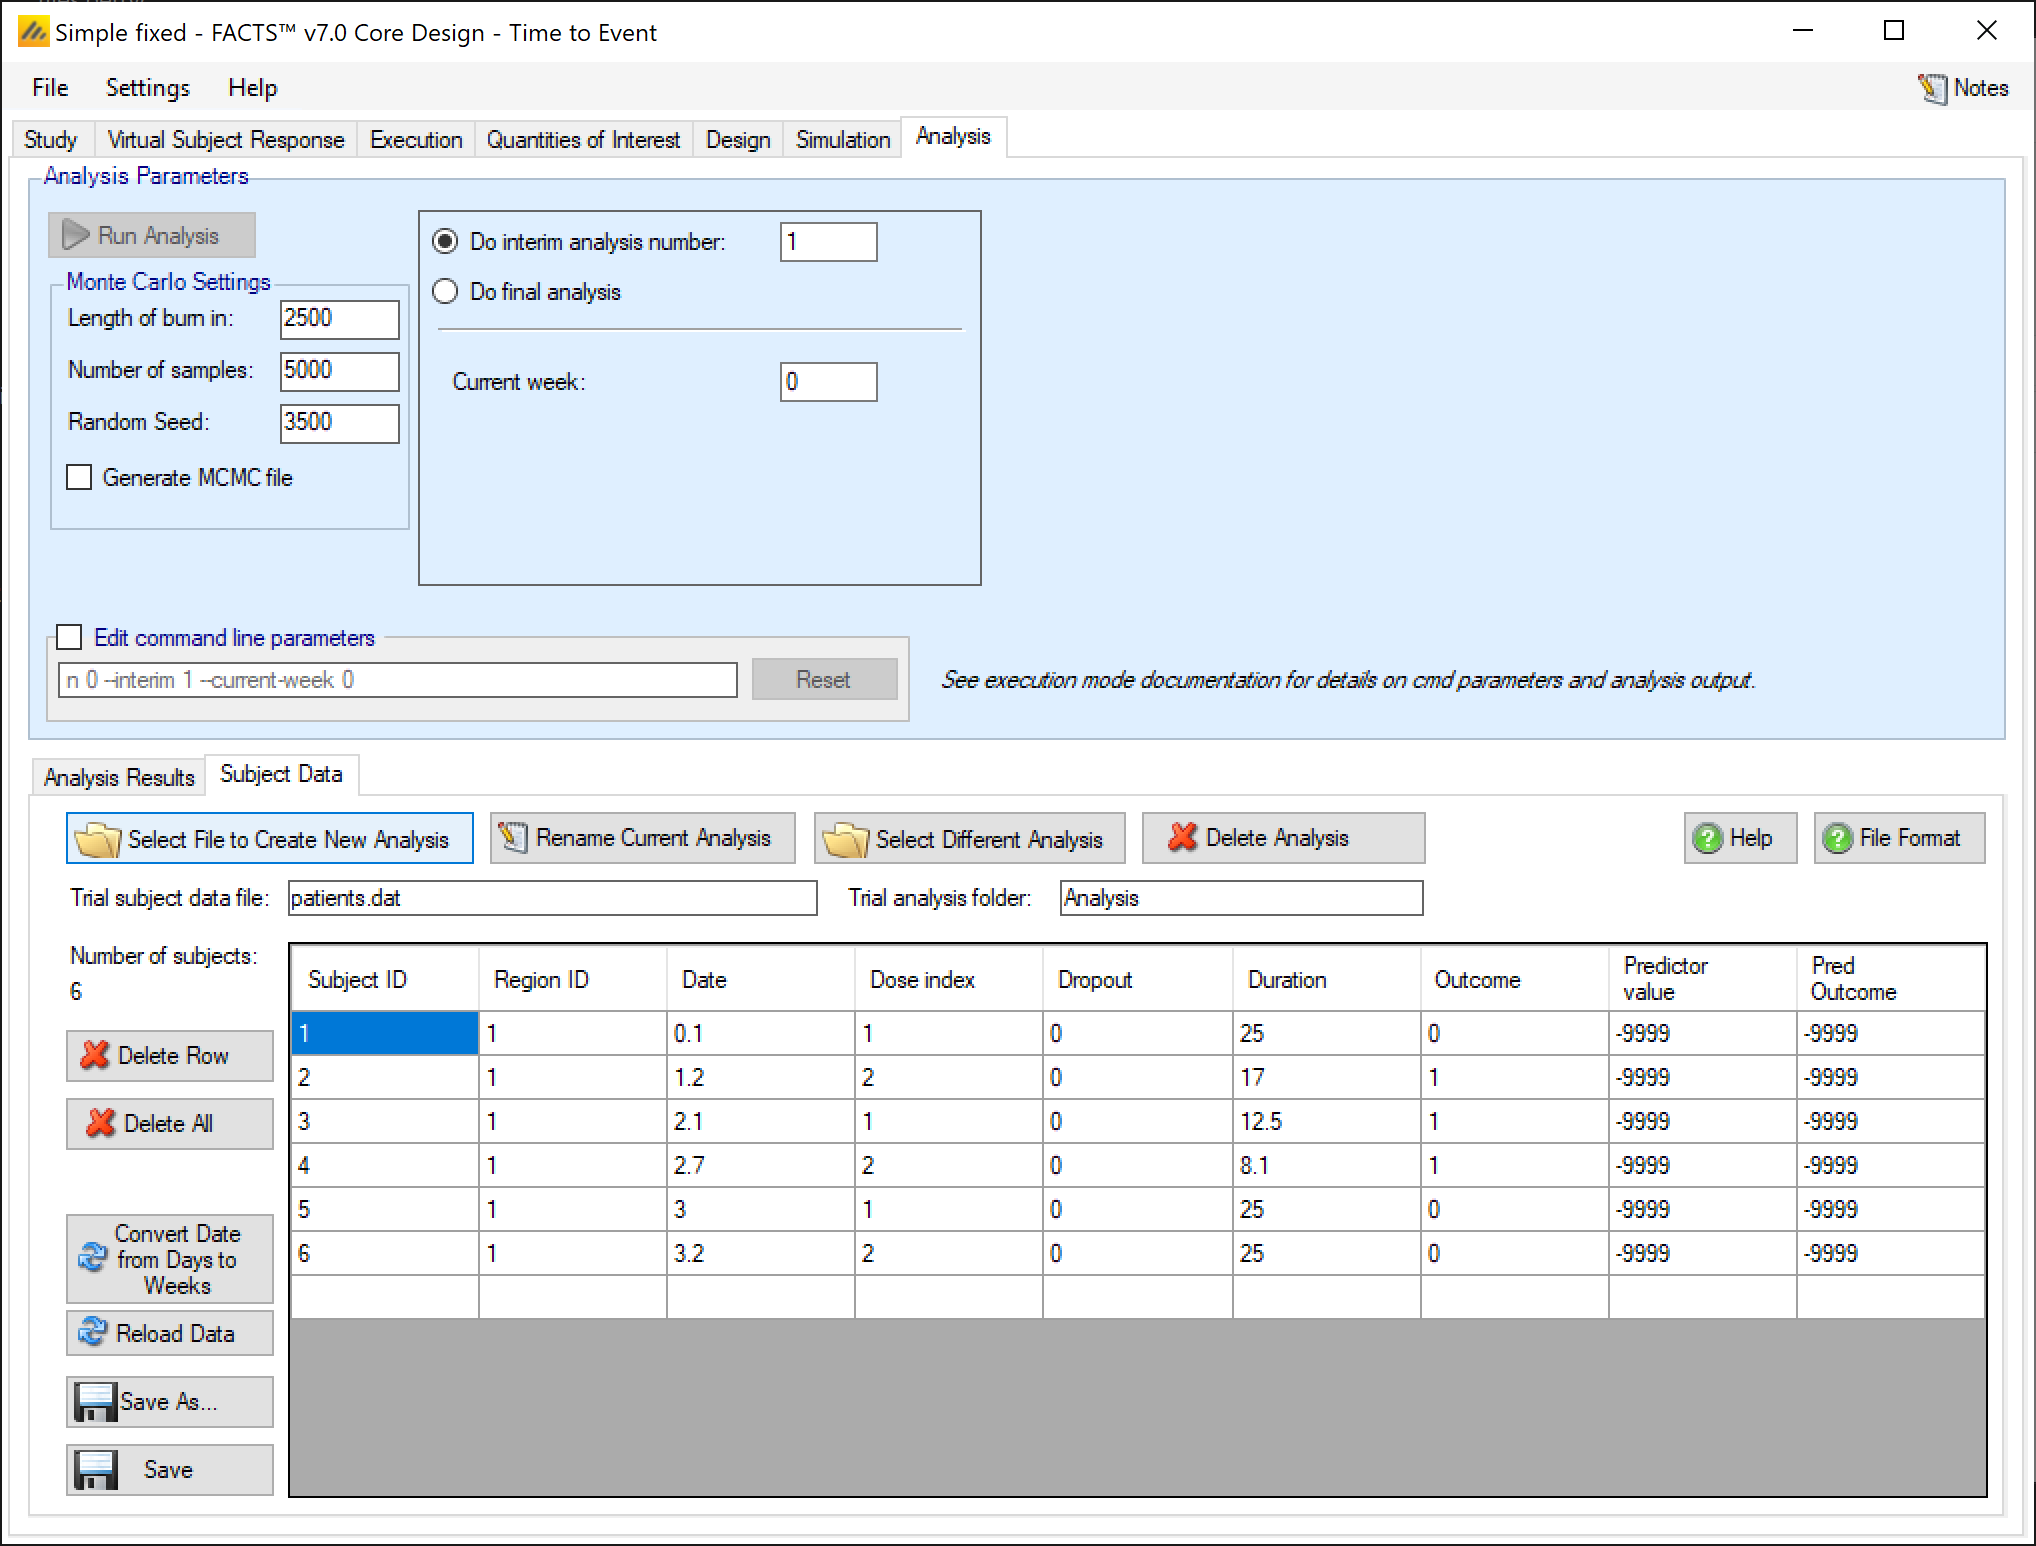
Task: Click the Random Seed input field
Action: (339, 422)
